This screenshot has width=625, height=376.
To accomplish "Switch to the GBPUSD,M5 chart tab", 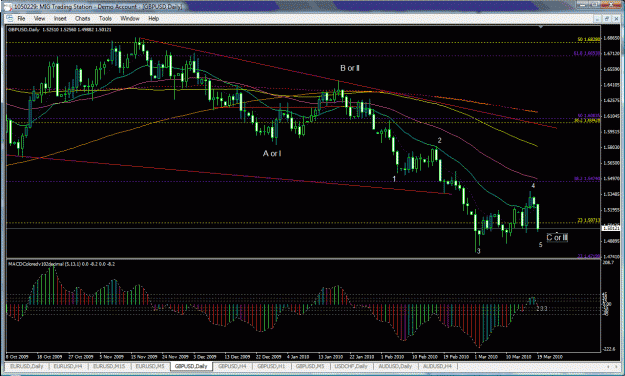I will click(x=310, y=366).
